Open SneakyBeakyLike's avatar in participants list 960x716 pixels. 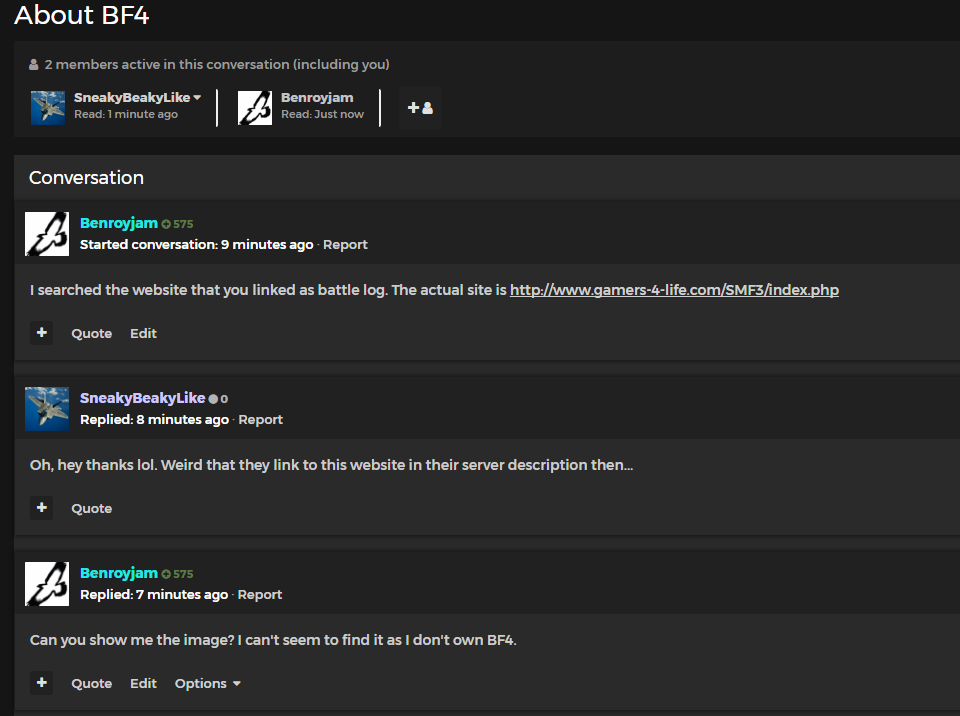48,108
